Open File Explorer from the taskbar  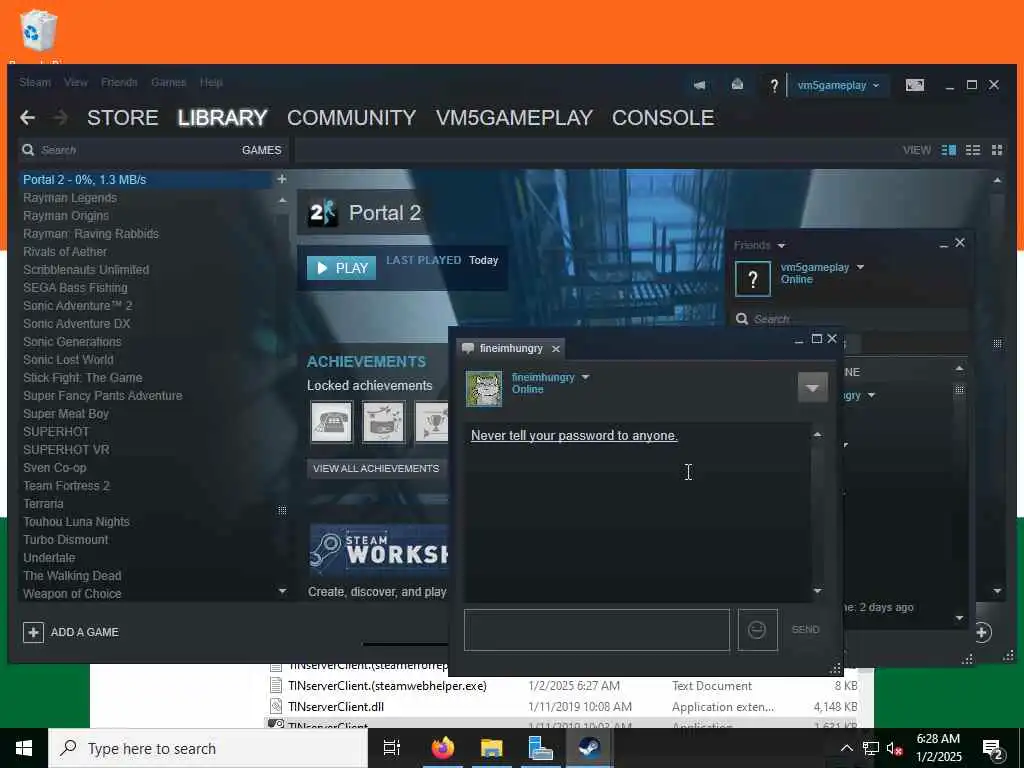[x=492, y=748]
